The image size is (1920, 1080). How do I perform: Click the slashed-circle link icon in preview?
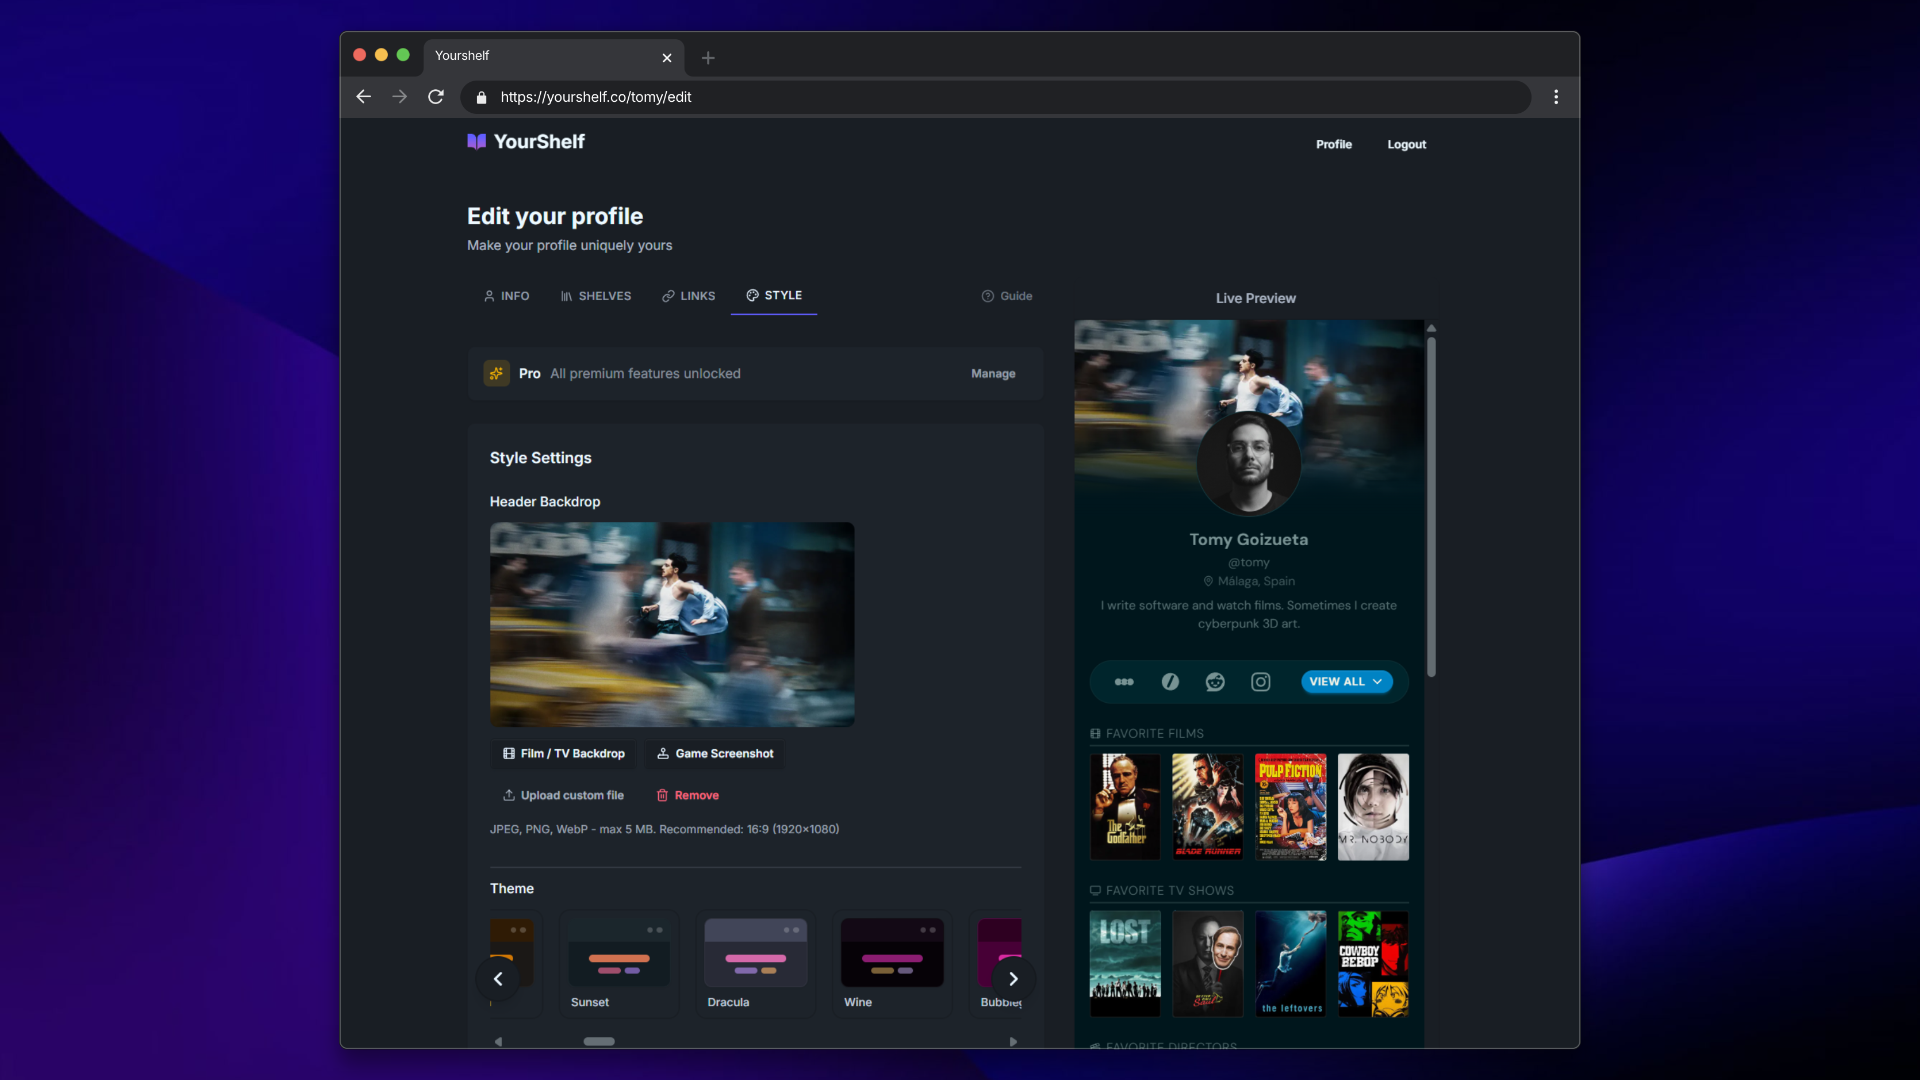coord(1170,682)
